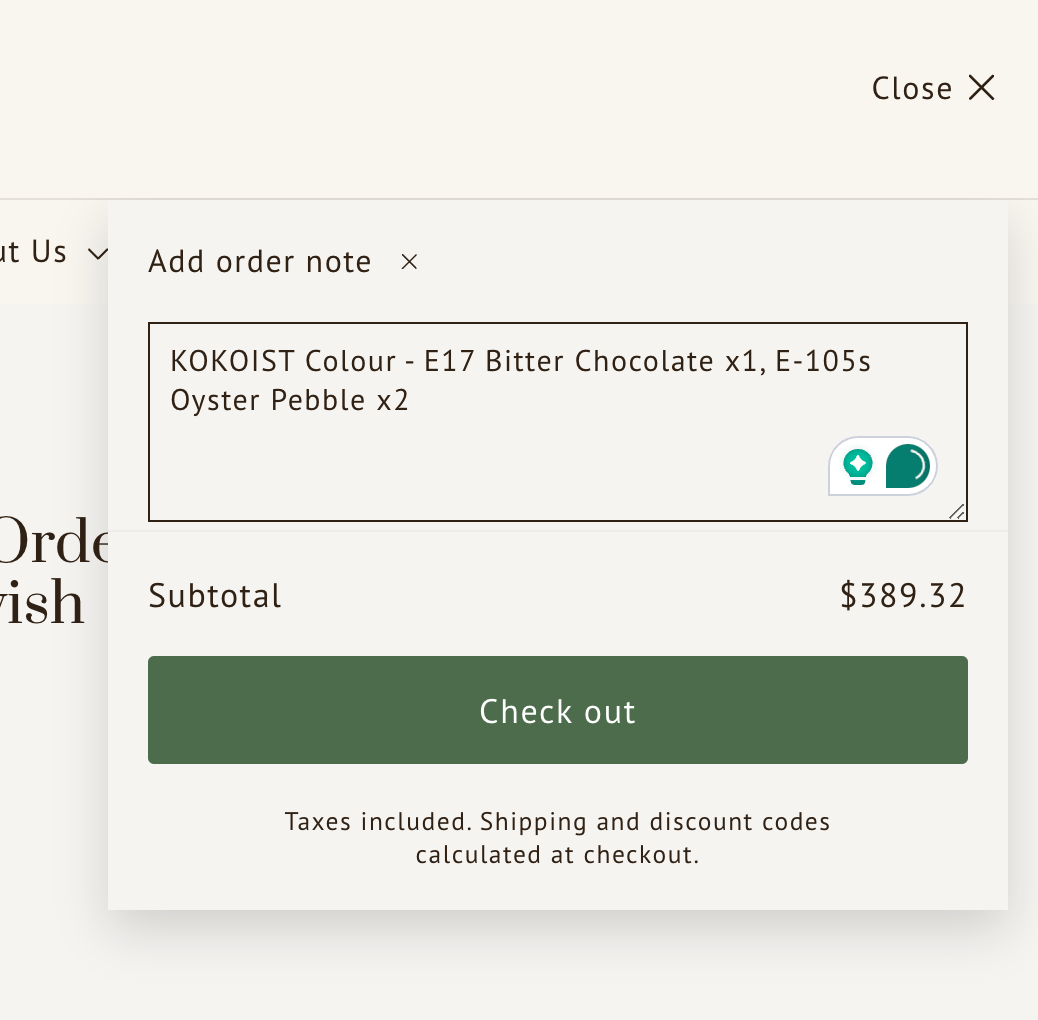Click the textarea resize handle corner
The image size is (1038, 1020).
[957, 511]
